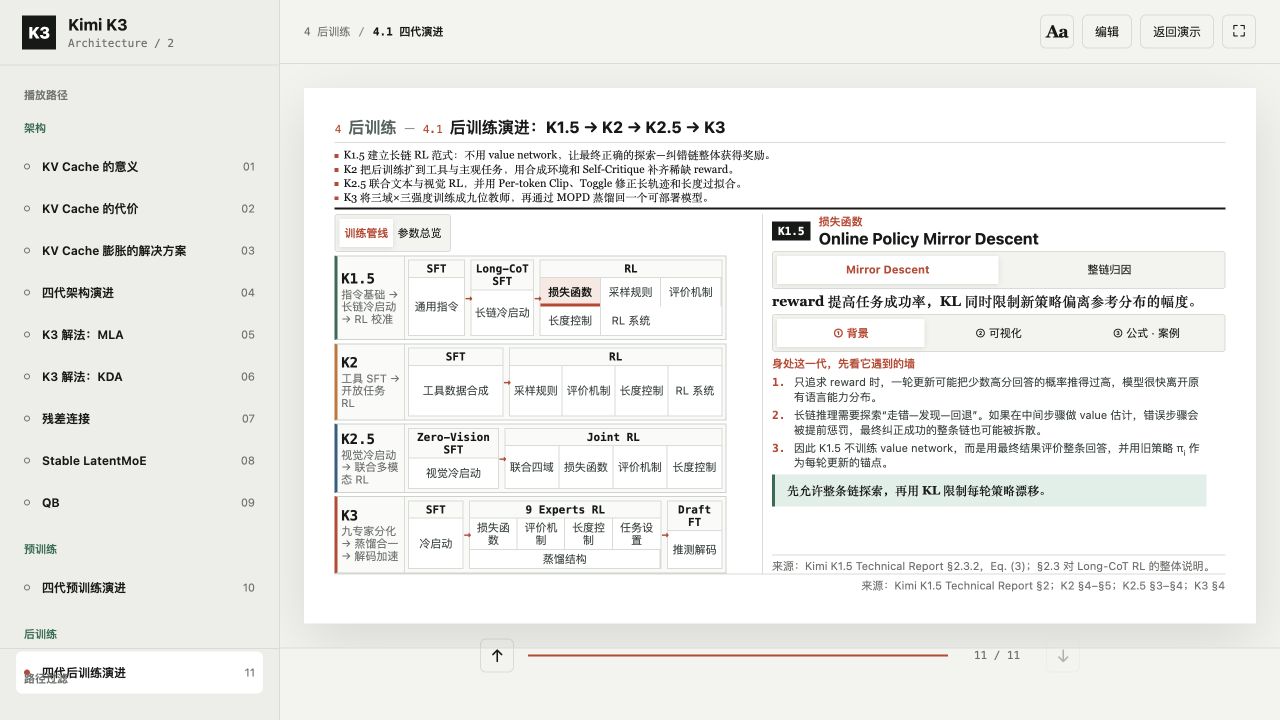Toggle fullscreen mode icon
This screenshot has height=720, width=1280.
pyautogui.click(x=1238, y=31)
